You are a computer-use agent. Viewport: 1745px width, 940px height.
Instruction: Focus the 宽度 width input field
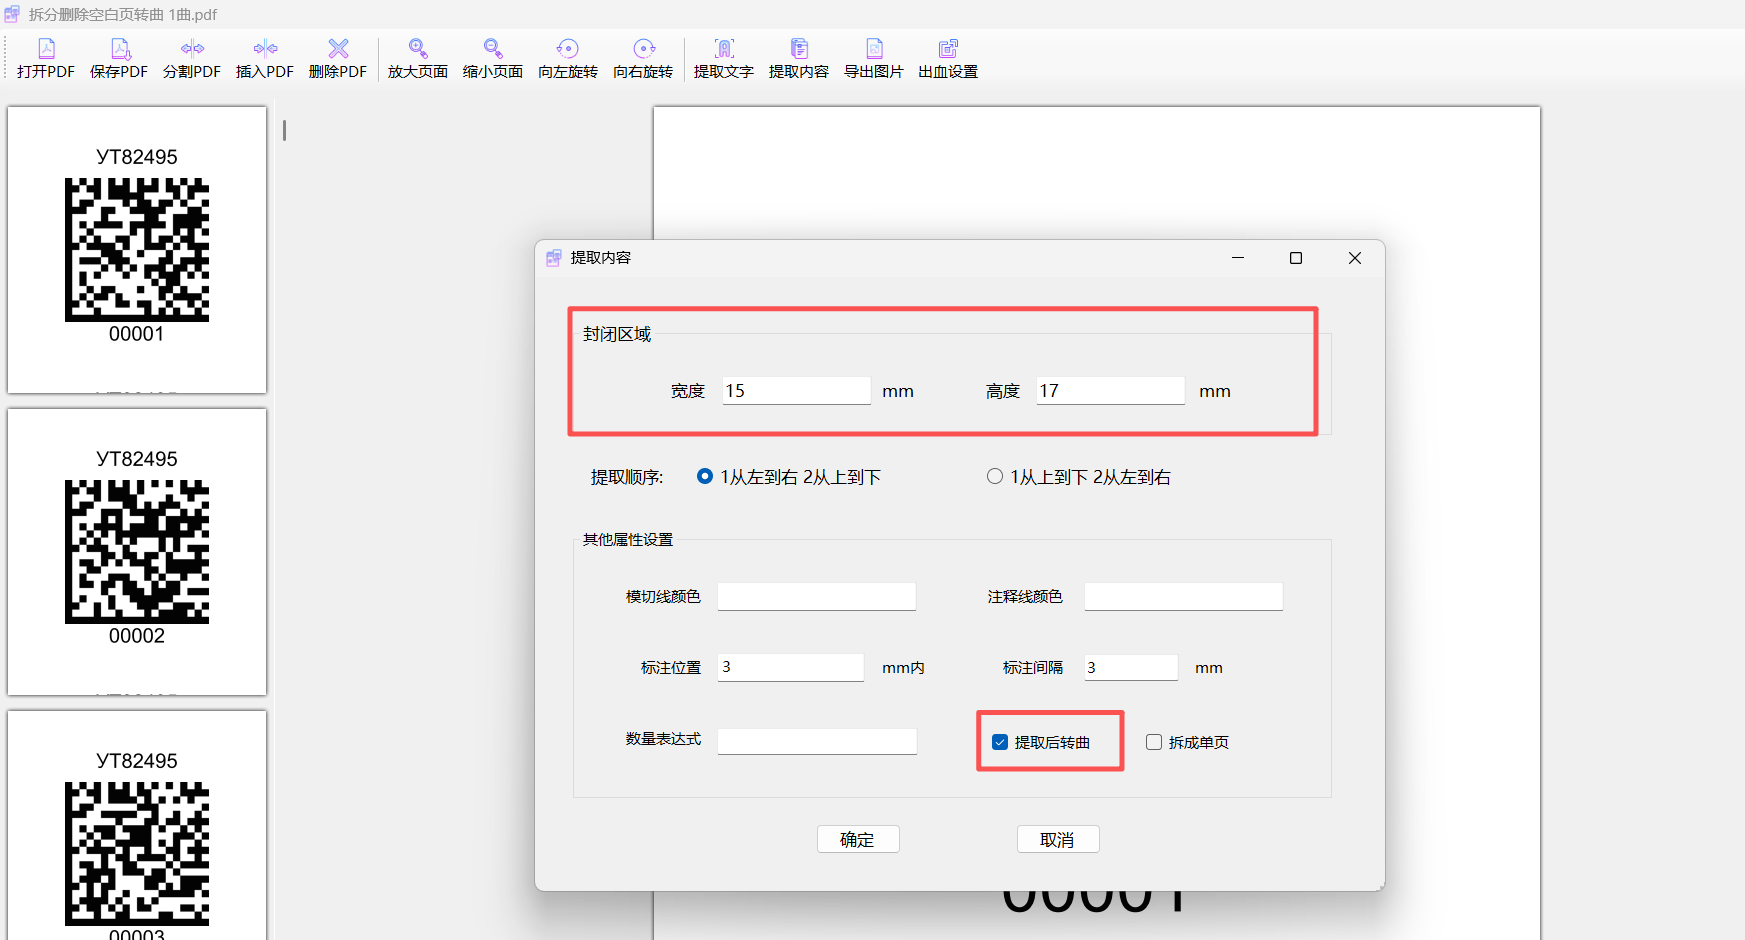click(x=796, y=391)
